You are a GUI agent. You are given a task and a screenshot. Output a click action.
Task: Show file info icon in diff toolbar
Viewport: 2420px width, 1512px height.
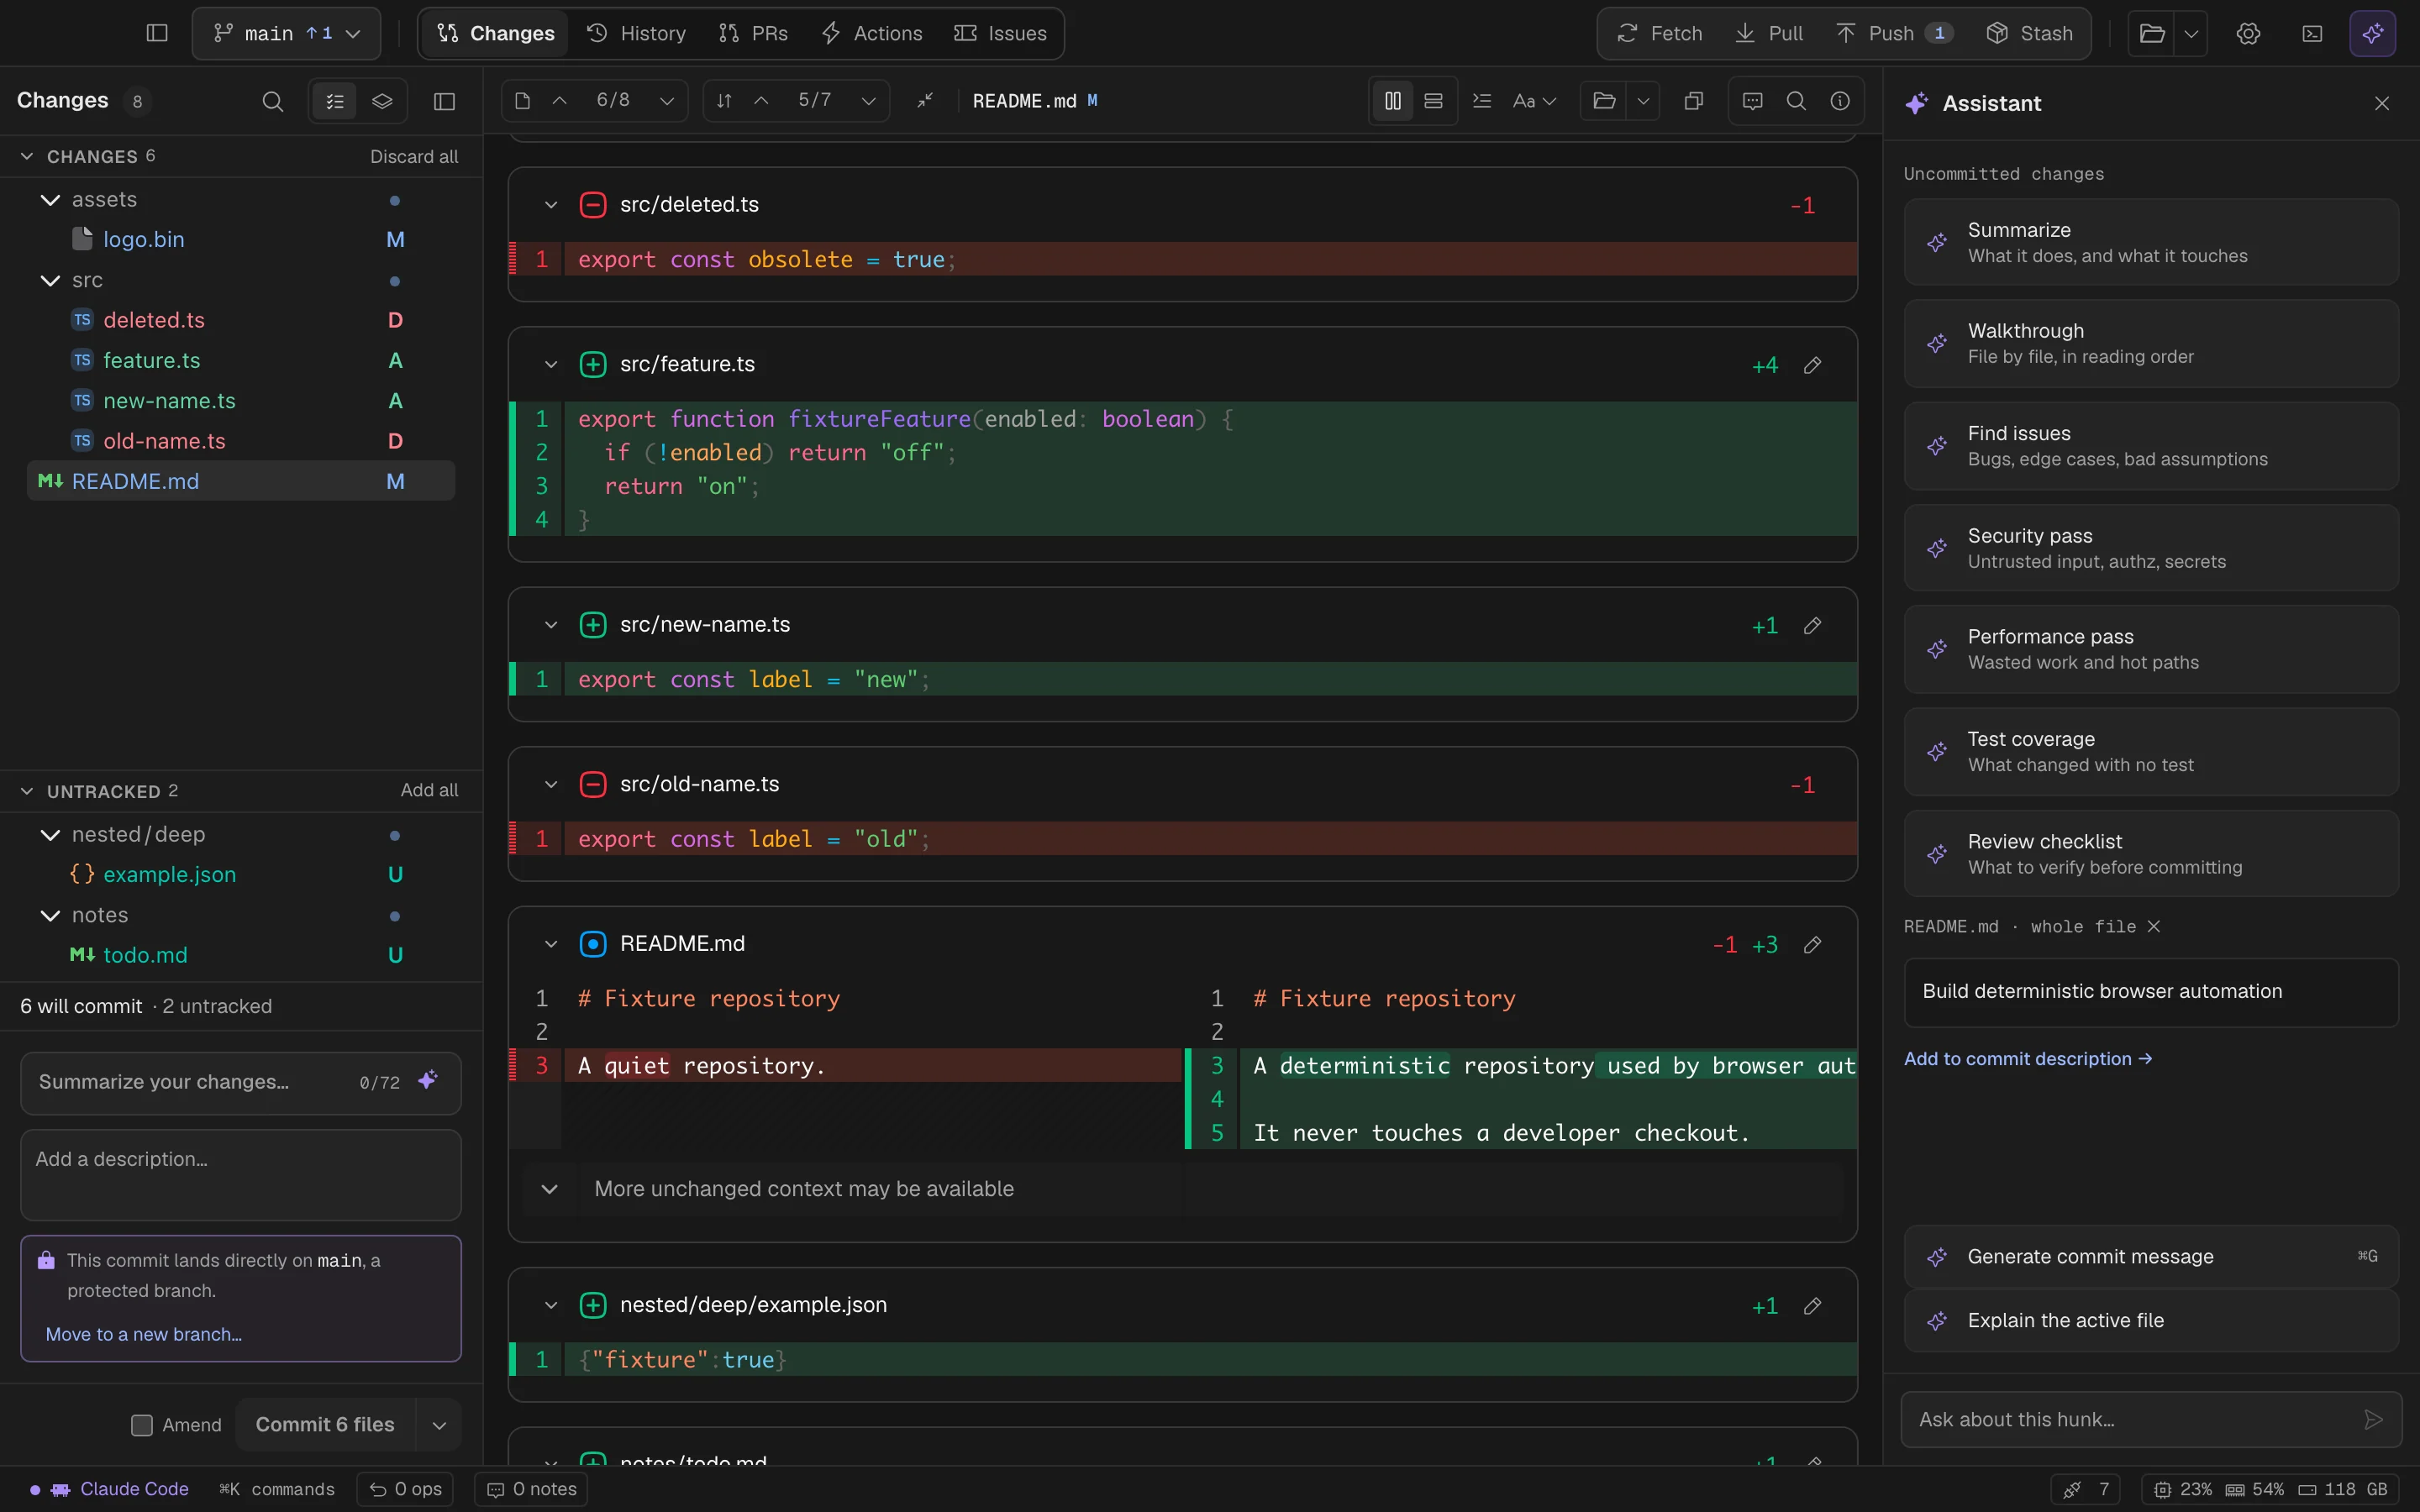pos(1840,100)
